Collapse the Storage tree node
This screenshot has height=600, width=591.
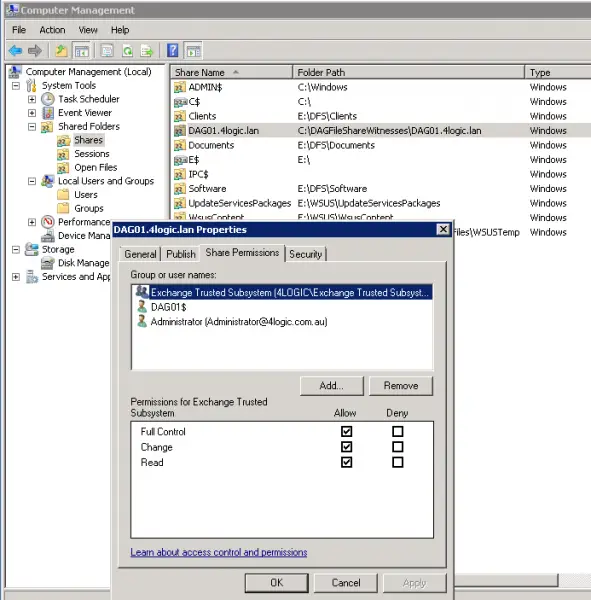pyautogui.click(x=16, y=250)
